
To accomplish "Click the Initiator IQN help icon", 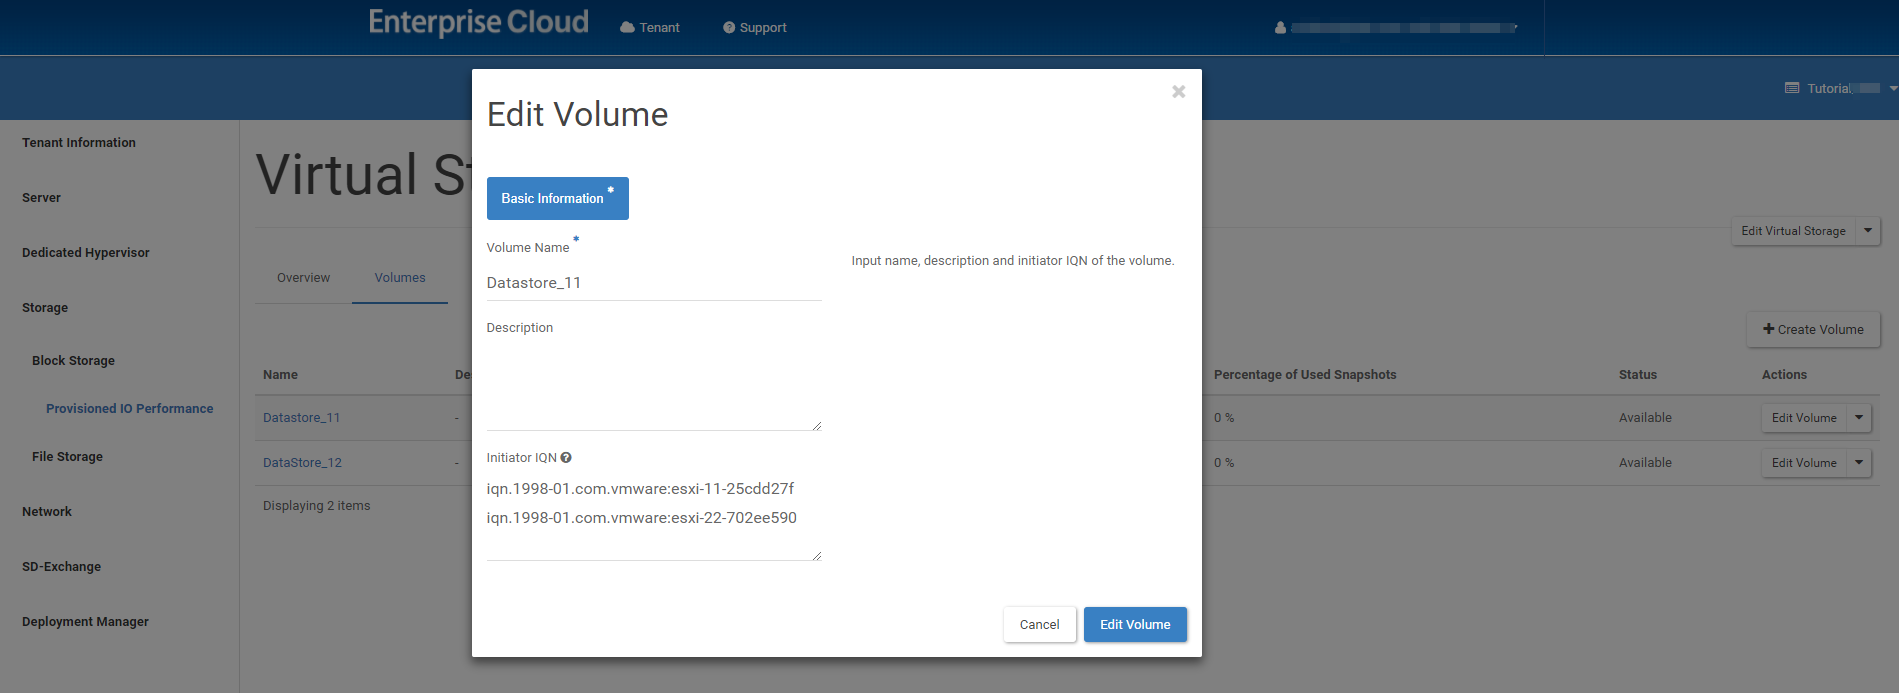I will [566, 458].
